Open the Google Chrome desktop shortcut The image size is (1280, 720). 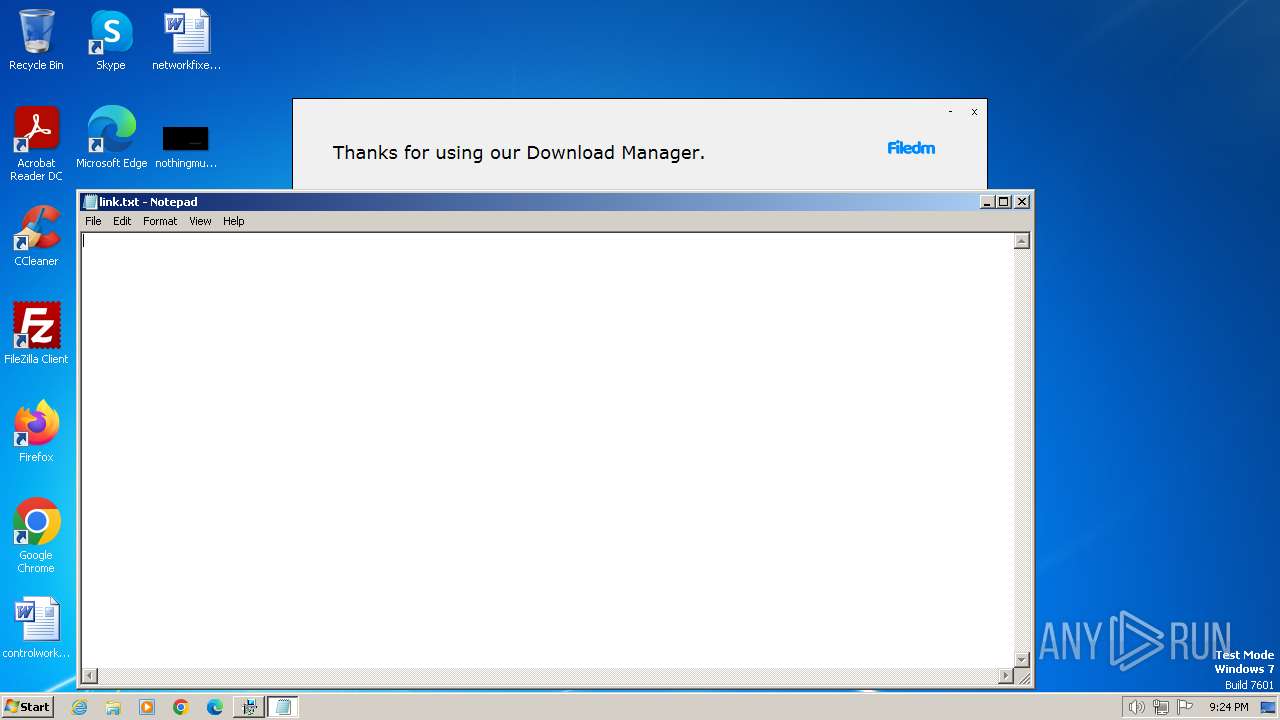pyautogui.click(x=36, y=536)
